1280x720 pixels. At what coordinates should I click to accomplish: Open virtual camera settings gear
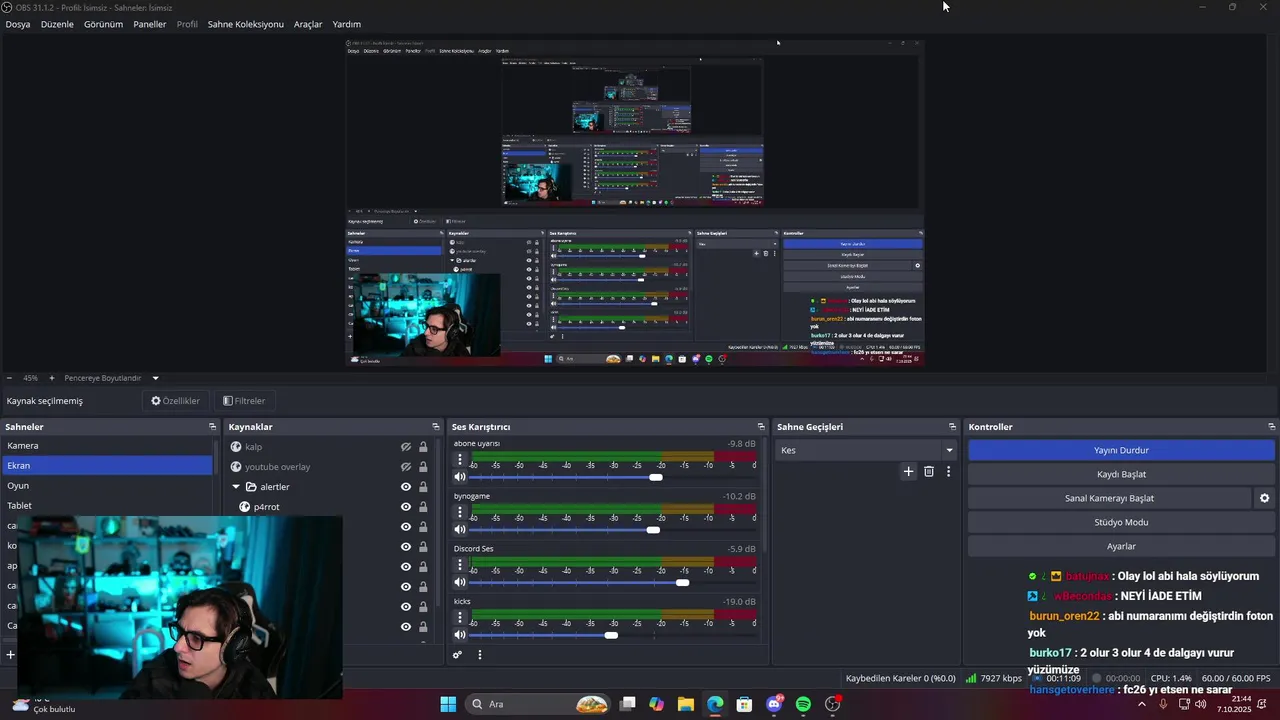1264,498
